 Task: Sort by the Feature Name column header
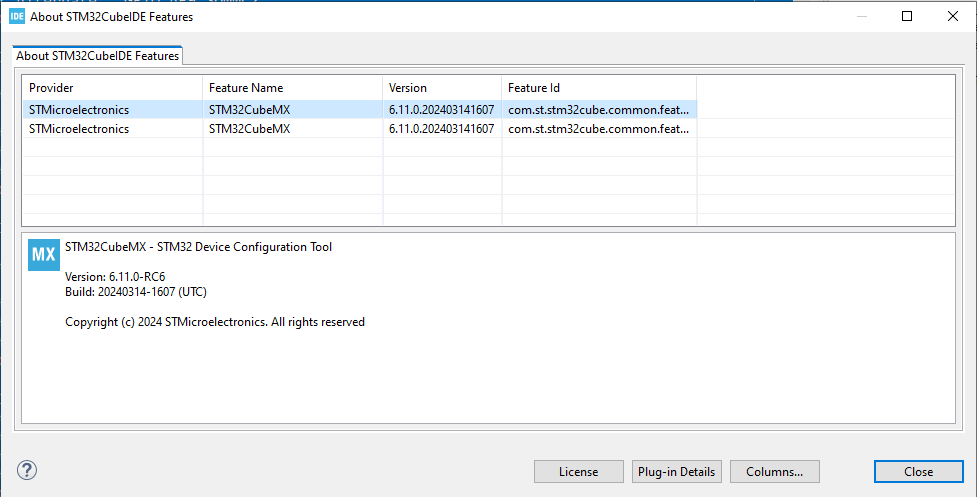(x=293, y=88)
